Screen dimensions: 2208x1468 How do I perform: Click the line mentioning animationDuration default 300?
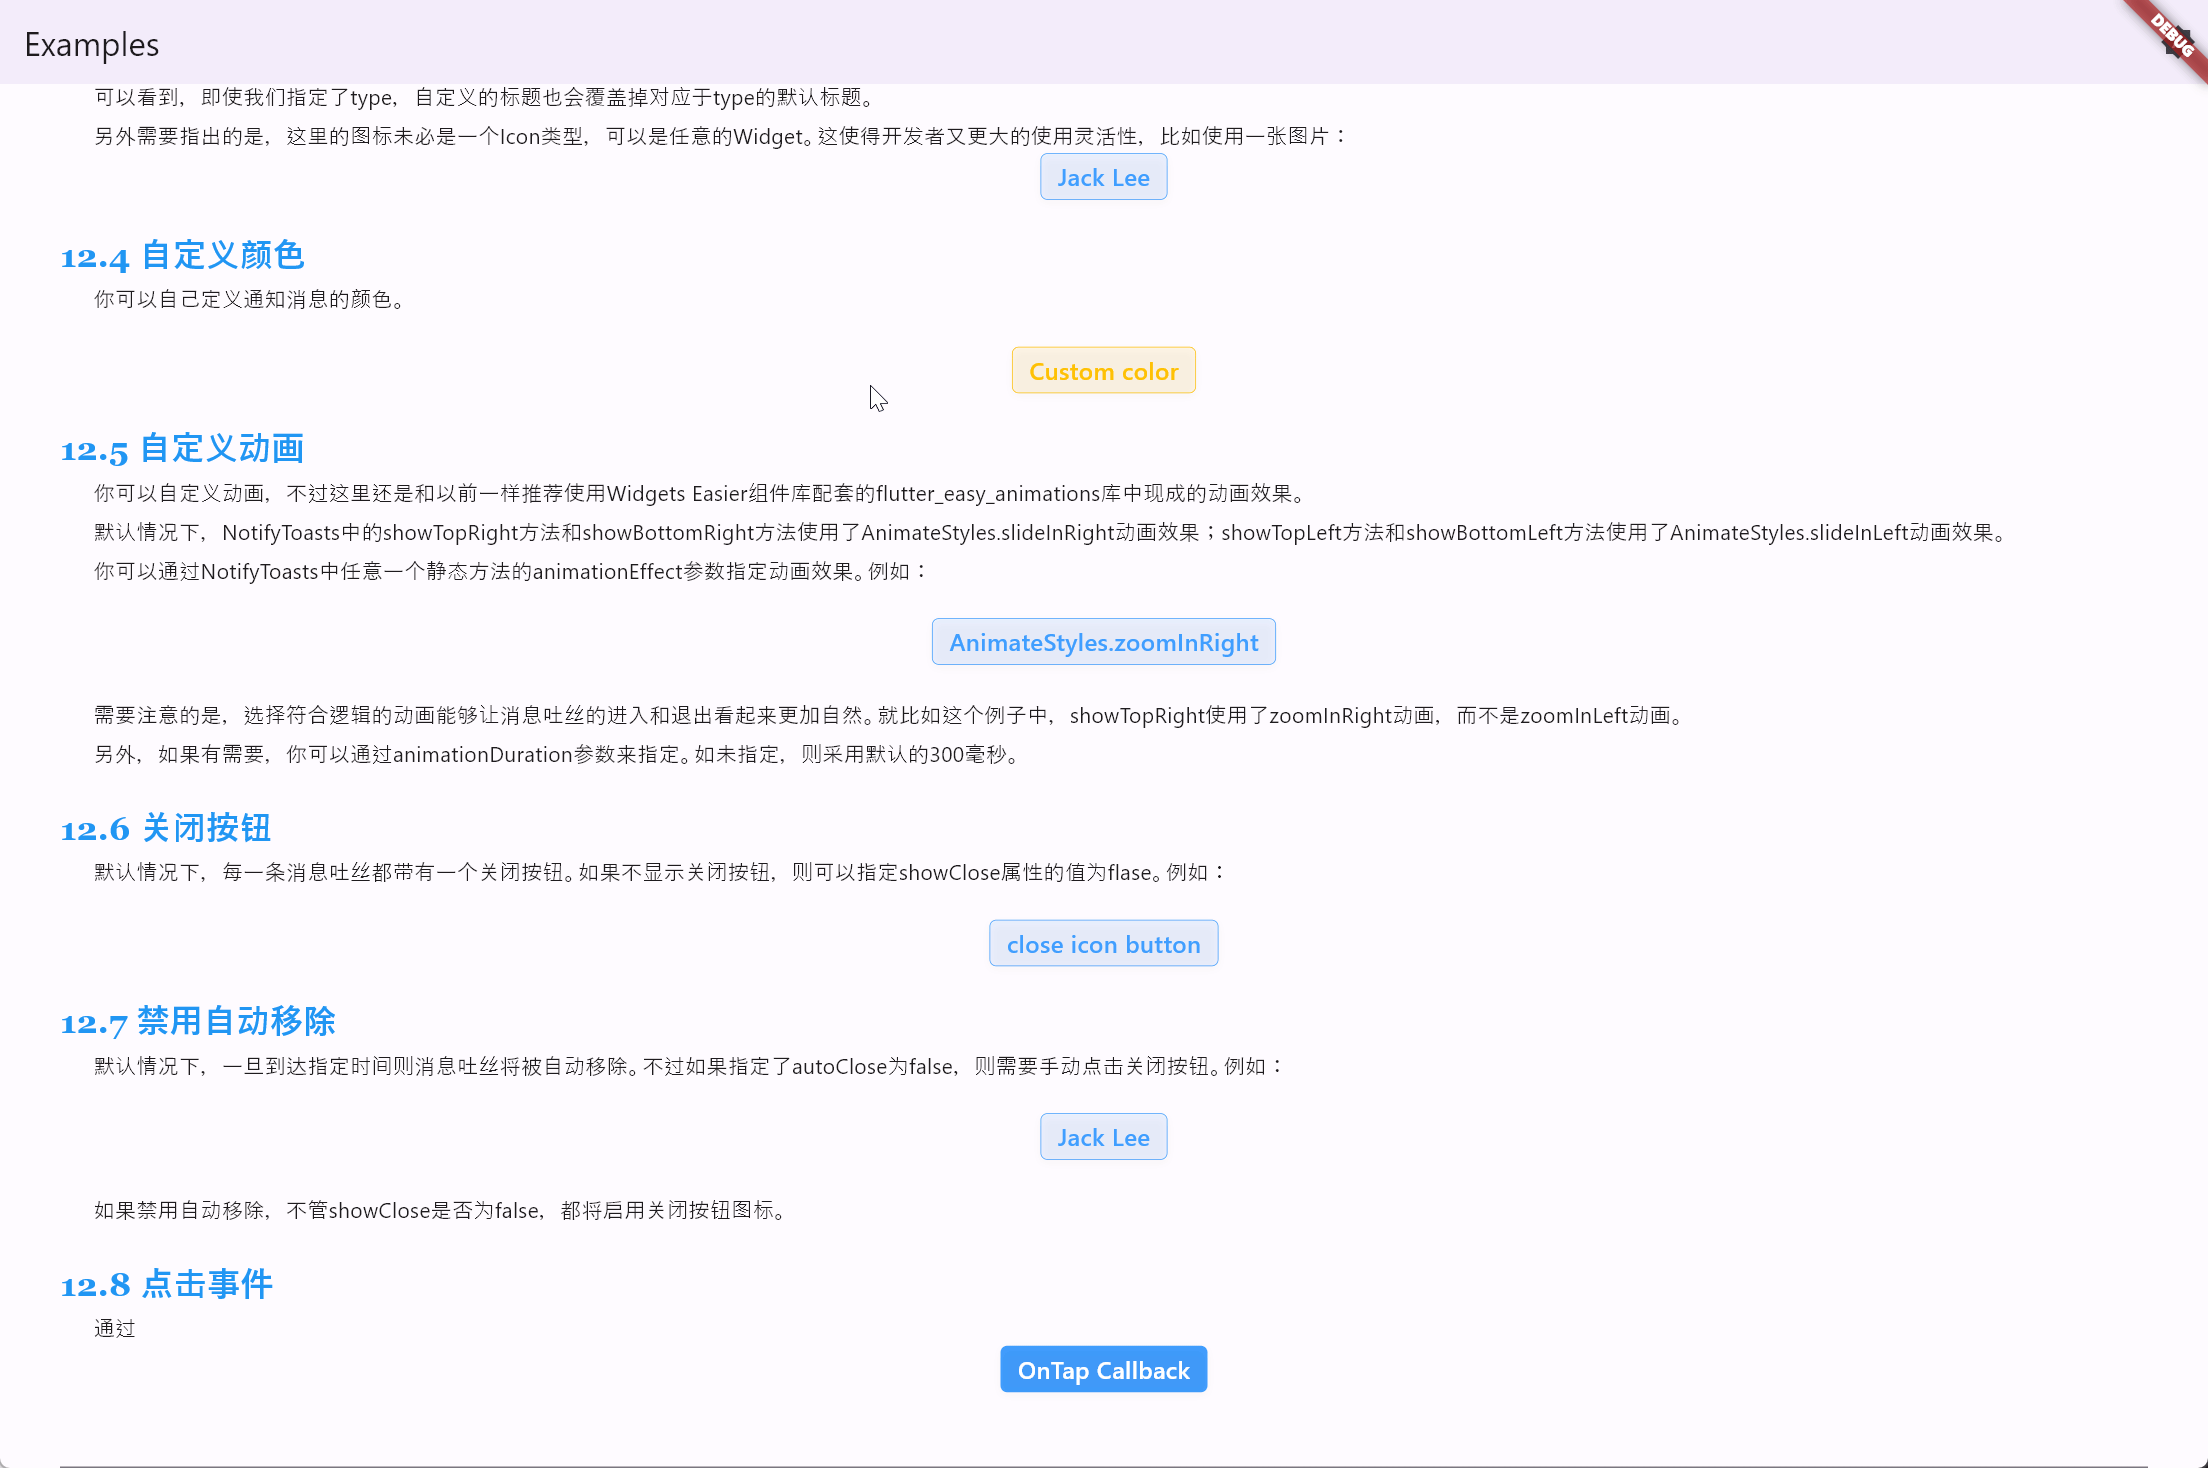click(x=558, y=755)
